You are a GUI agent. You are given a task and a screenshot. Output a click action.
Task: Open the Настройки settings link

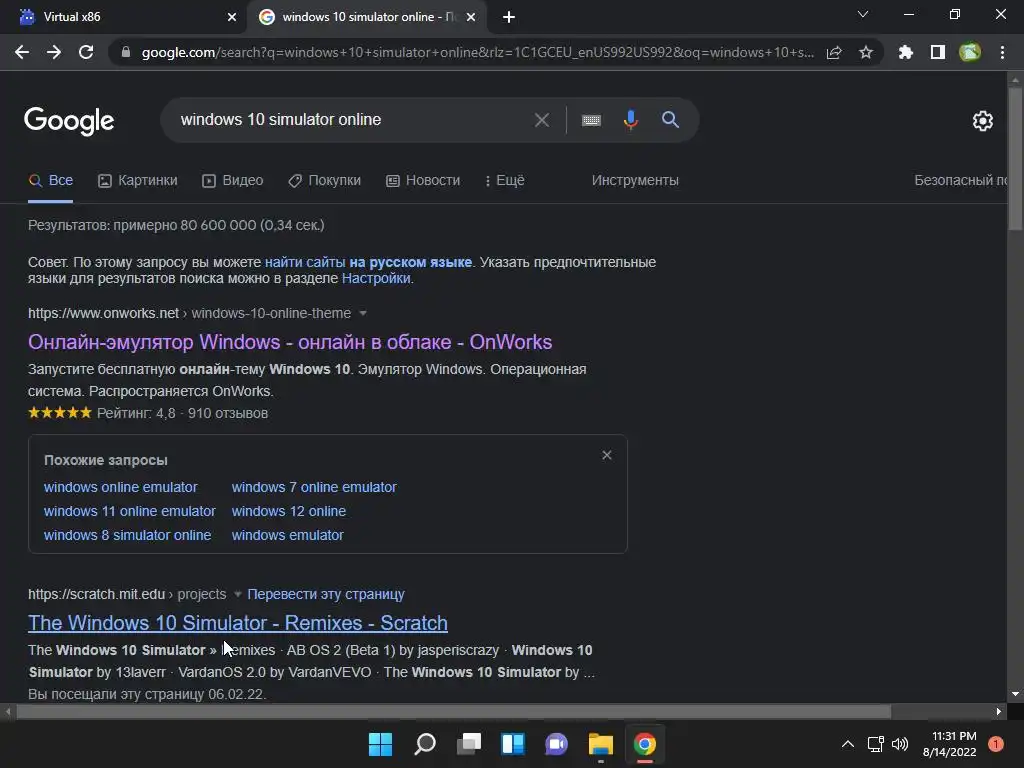point(376,278)
